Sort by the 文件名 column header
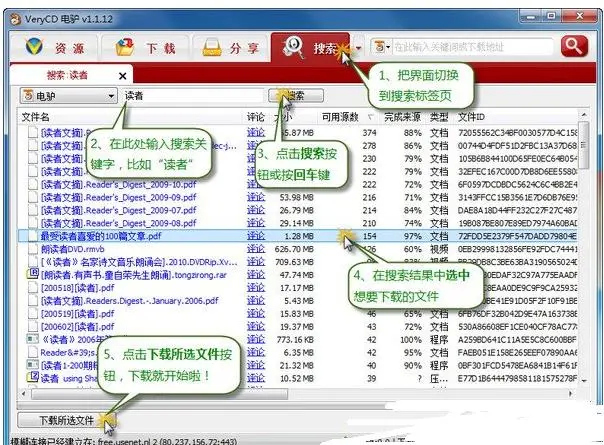This screenshot has height=445, width=604. coord(35,117)
